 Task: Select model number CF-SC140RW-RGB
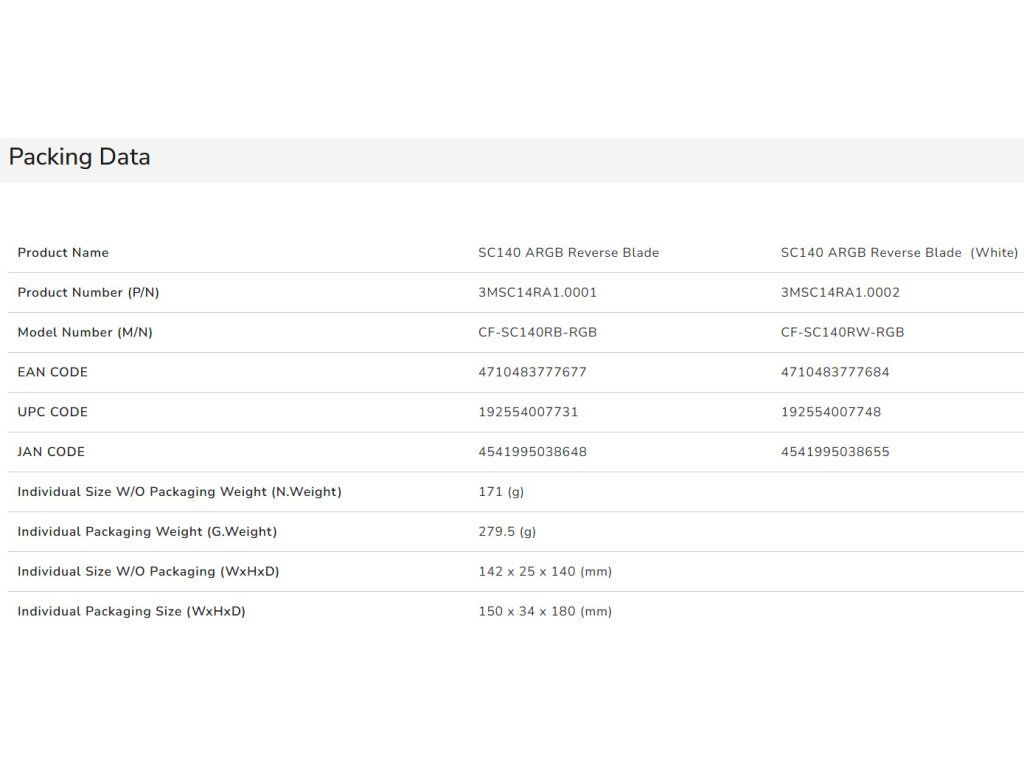click(842, 333)
